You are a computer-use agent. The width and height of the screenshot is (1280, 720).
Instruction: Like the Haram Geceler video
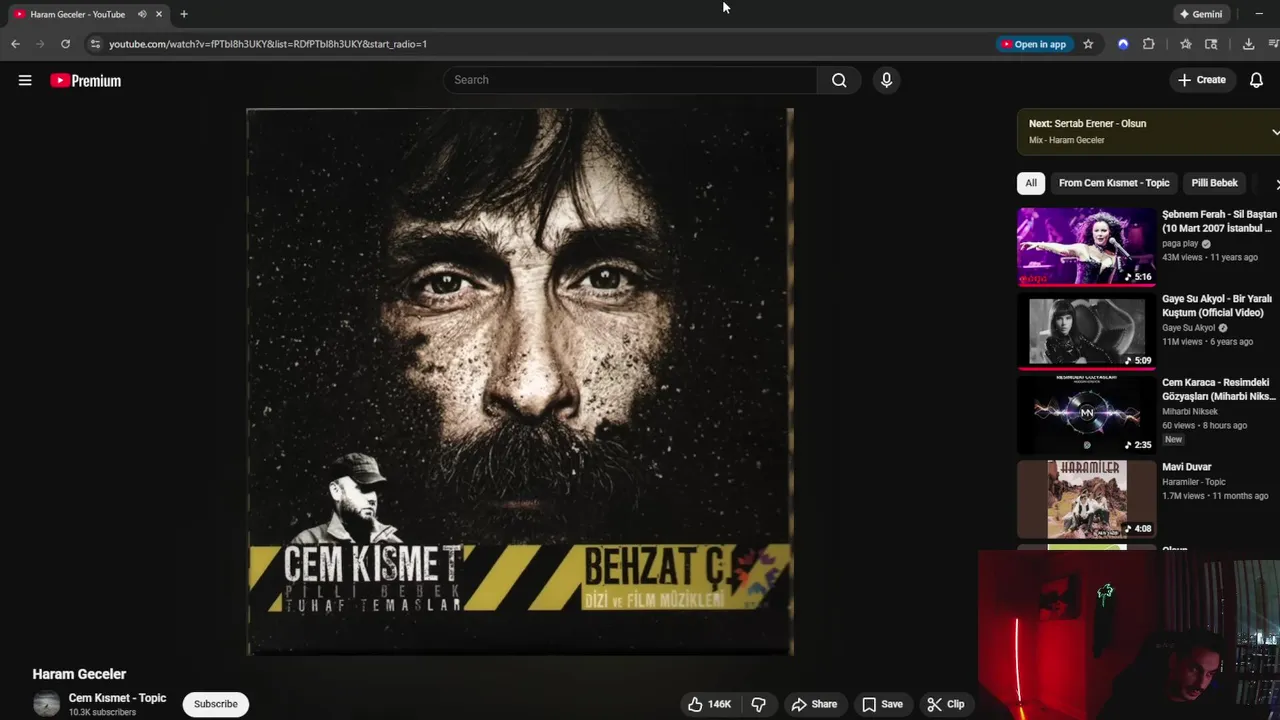[x=709, y=704]
